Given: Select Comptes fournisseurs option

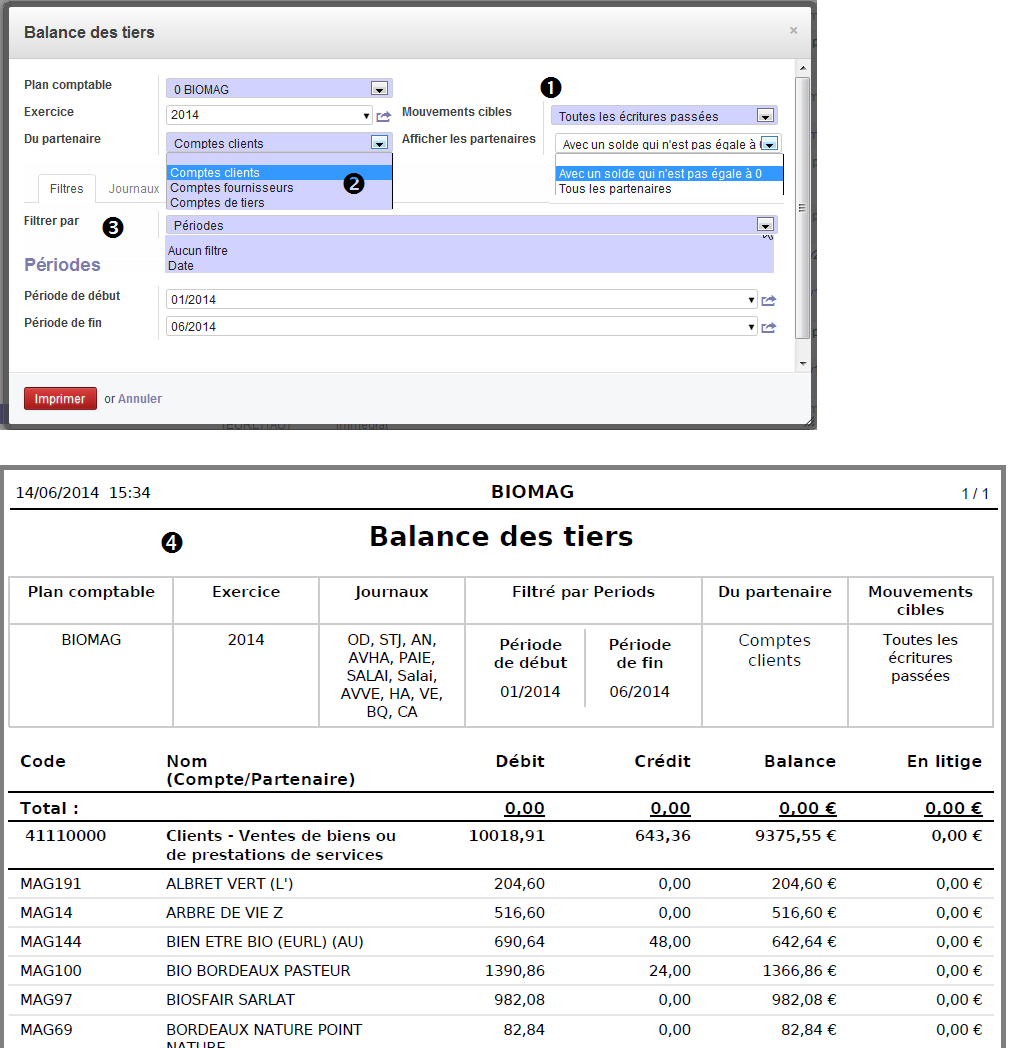Looking at the screenshot, I should 279,188.
